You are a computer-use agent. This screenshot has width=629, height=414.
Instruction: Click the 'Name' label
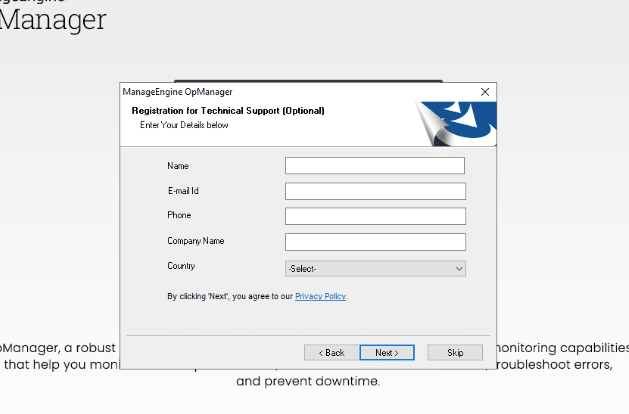[x=178, y=166]
